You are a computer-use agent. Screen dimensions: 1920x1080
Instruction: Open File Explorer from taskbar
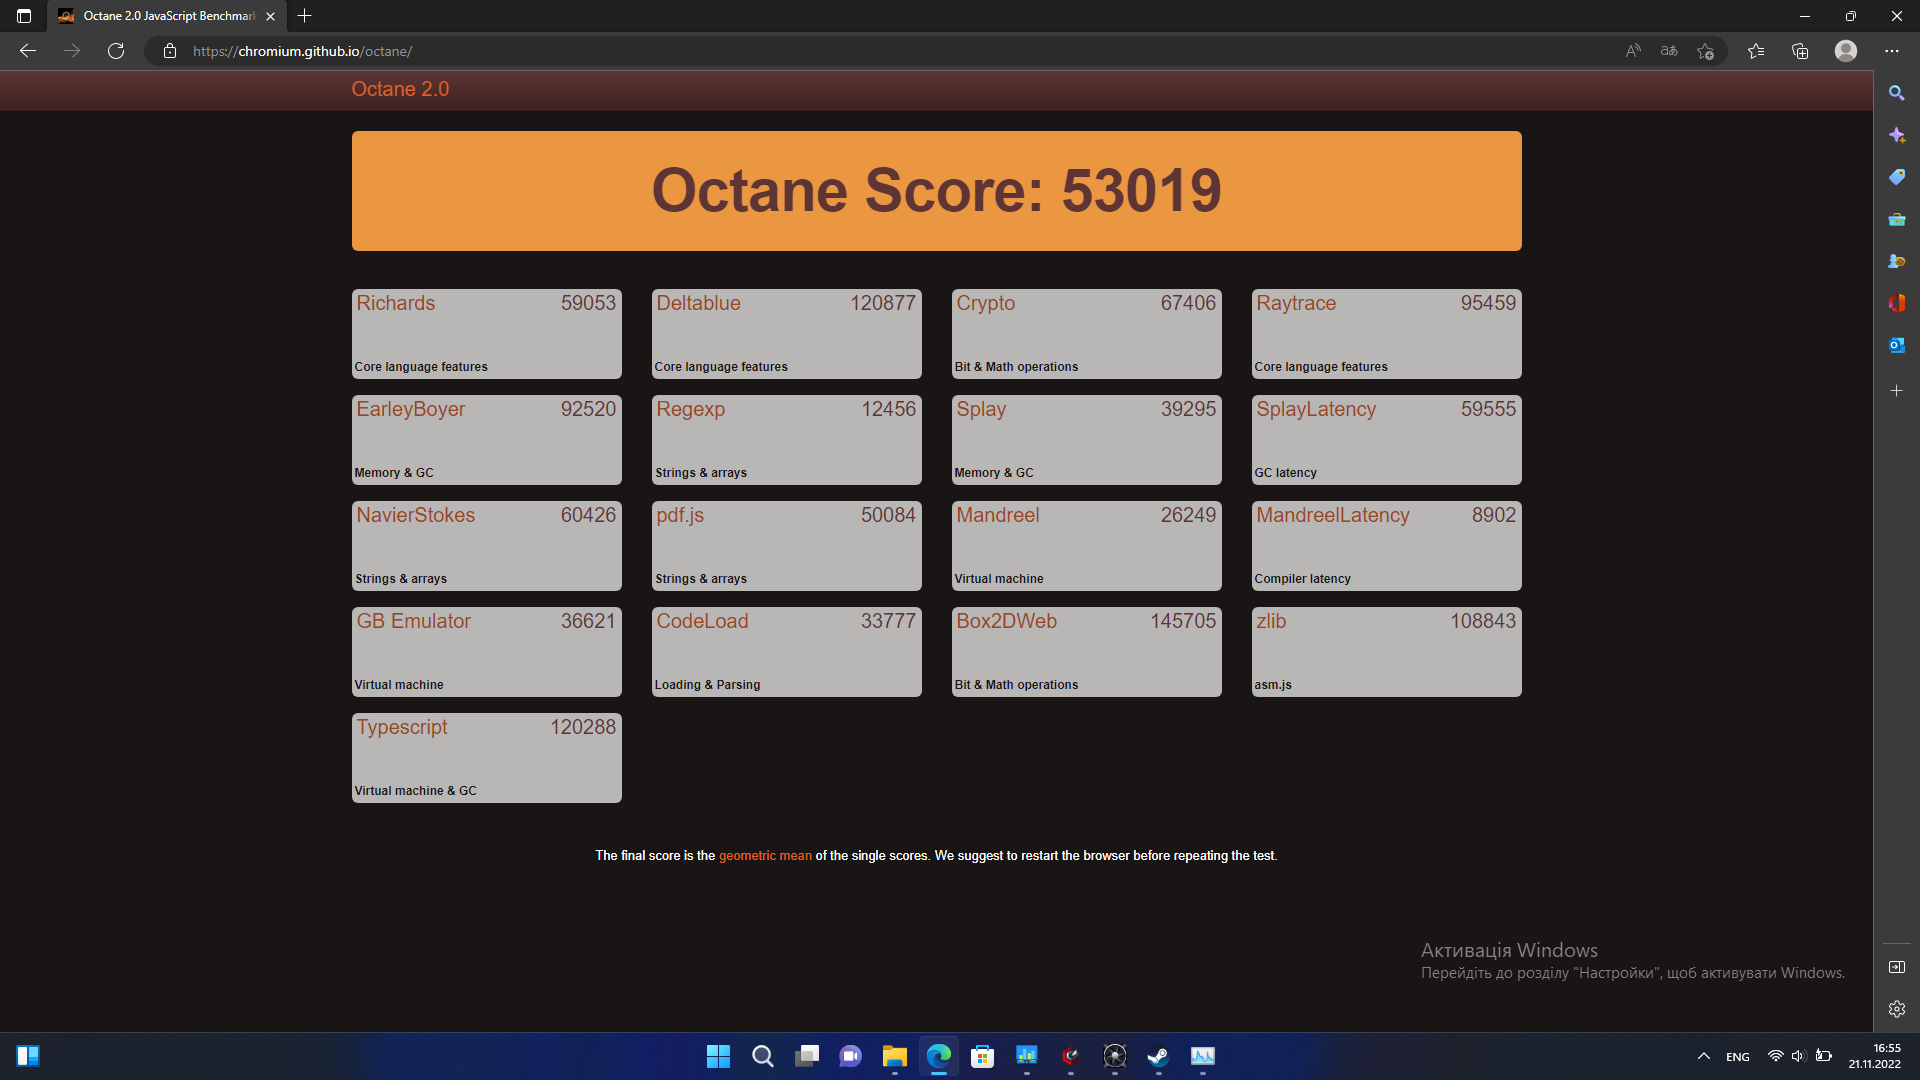coord(894,1056)
